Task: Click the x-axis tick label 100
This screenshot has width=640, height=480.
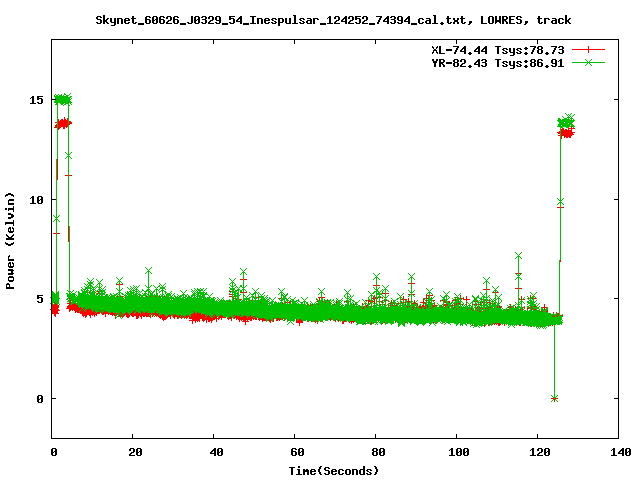Action: tap(459, 452)
